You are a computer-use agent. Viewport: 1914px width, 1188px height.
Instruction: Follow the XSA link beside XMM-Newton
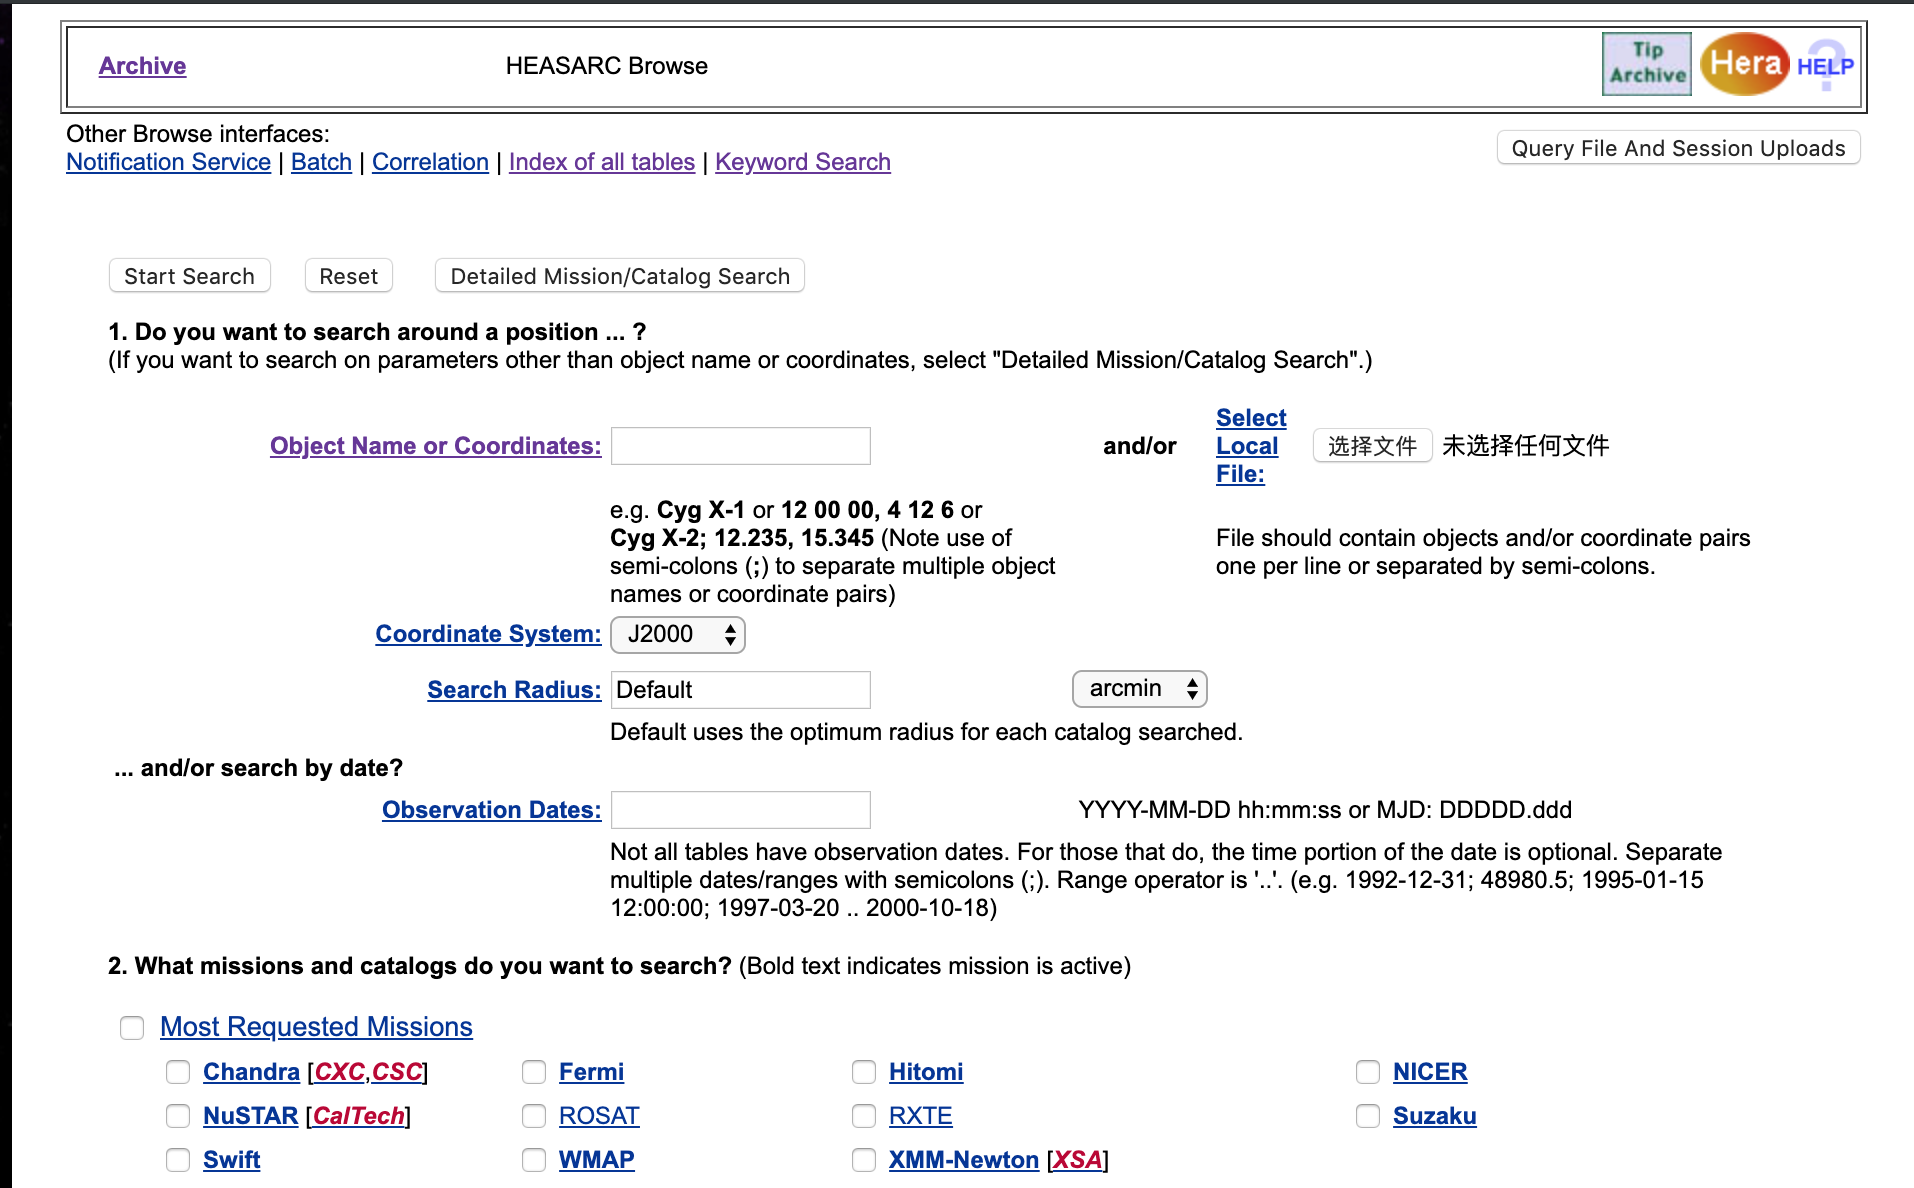[1078, 1160]
